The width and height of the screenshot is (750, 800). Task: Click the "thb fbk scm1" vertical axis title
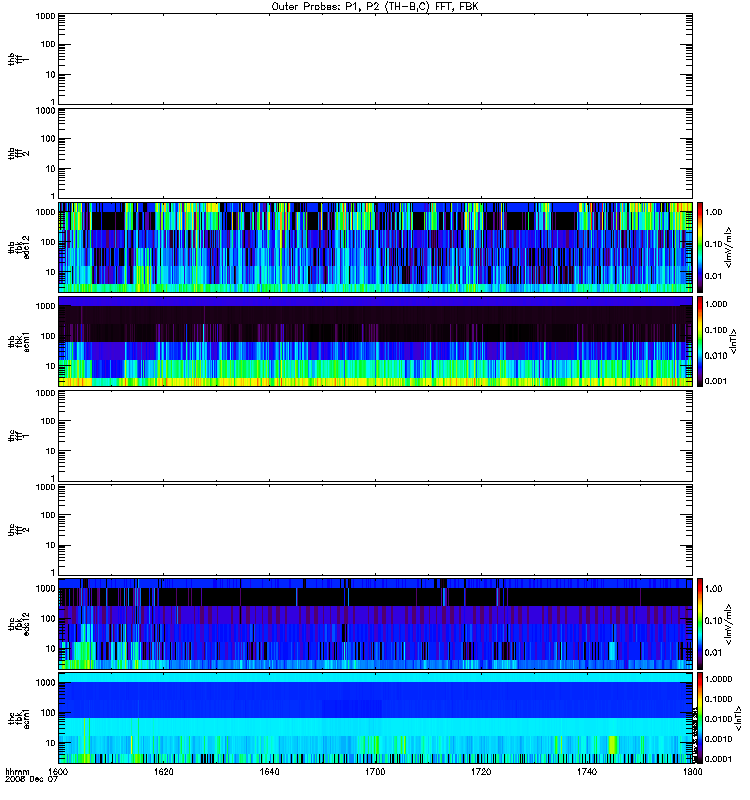tap(19, 341)
